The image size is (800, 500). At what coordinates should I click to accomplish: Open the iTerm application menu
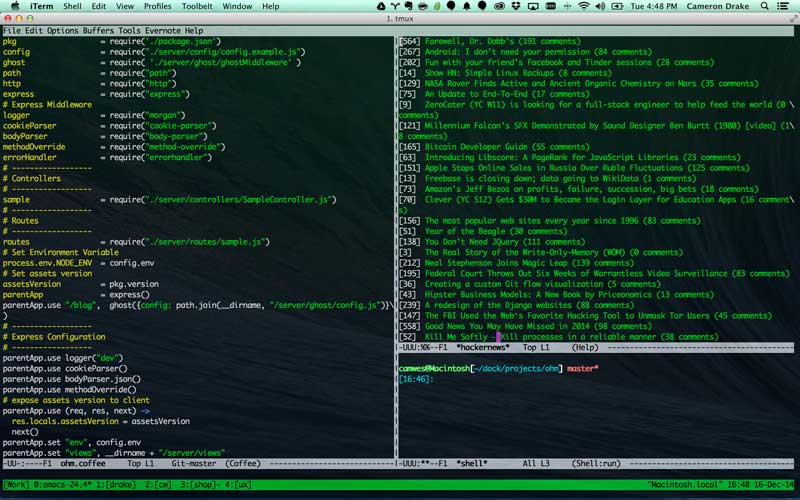tap(41, 6)
